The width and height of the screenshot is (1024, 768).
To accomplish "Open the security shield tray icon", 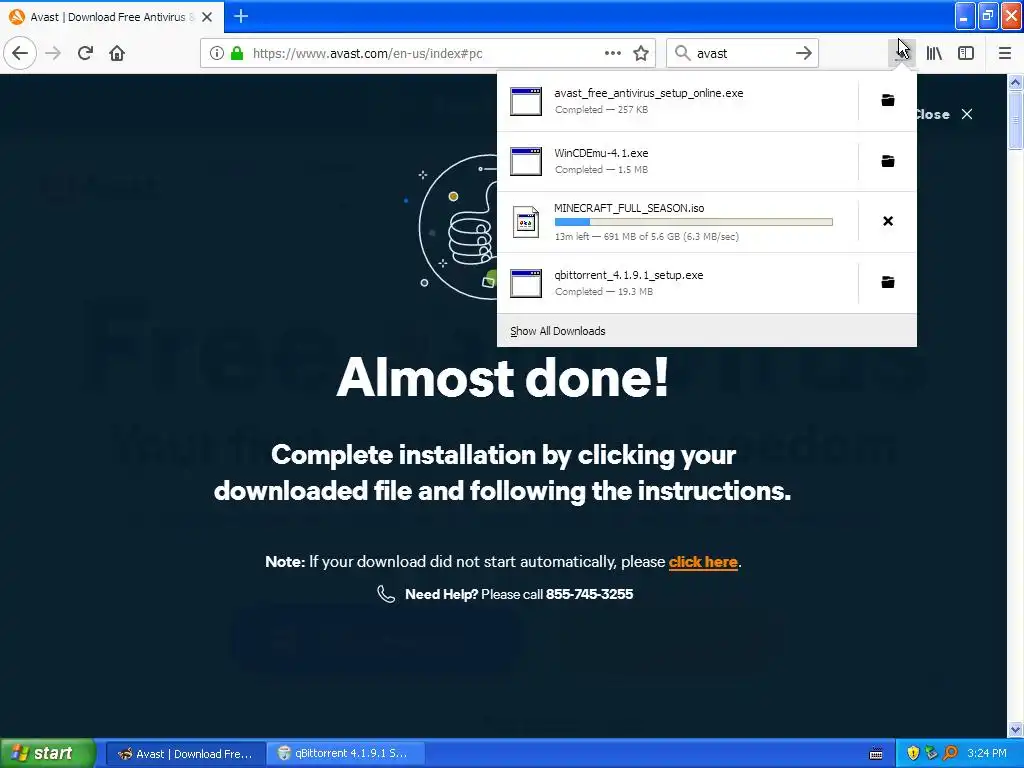I will point(913,754).
